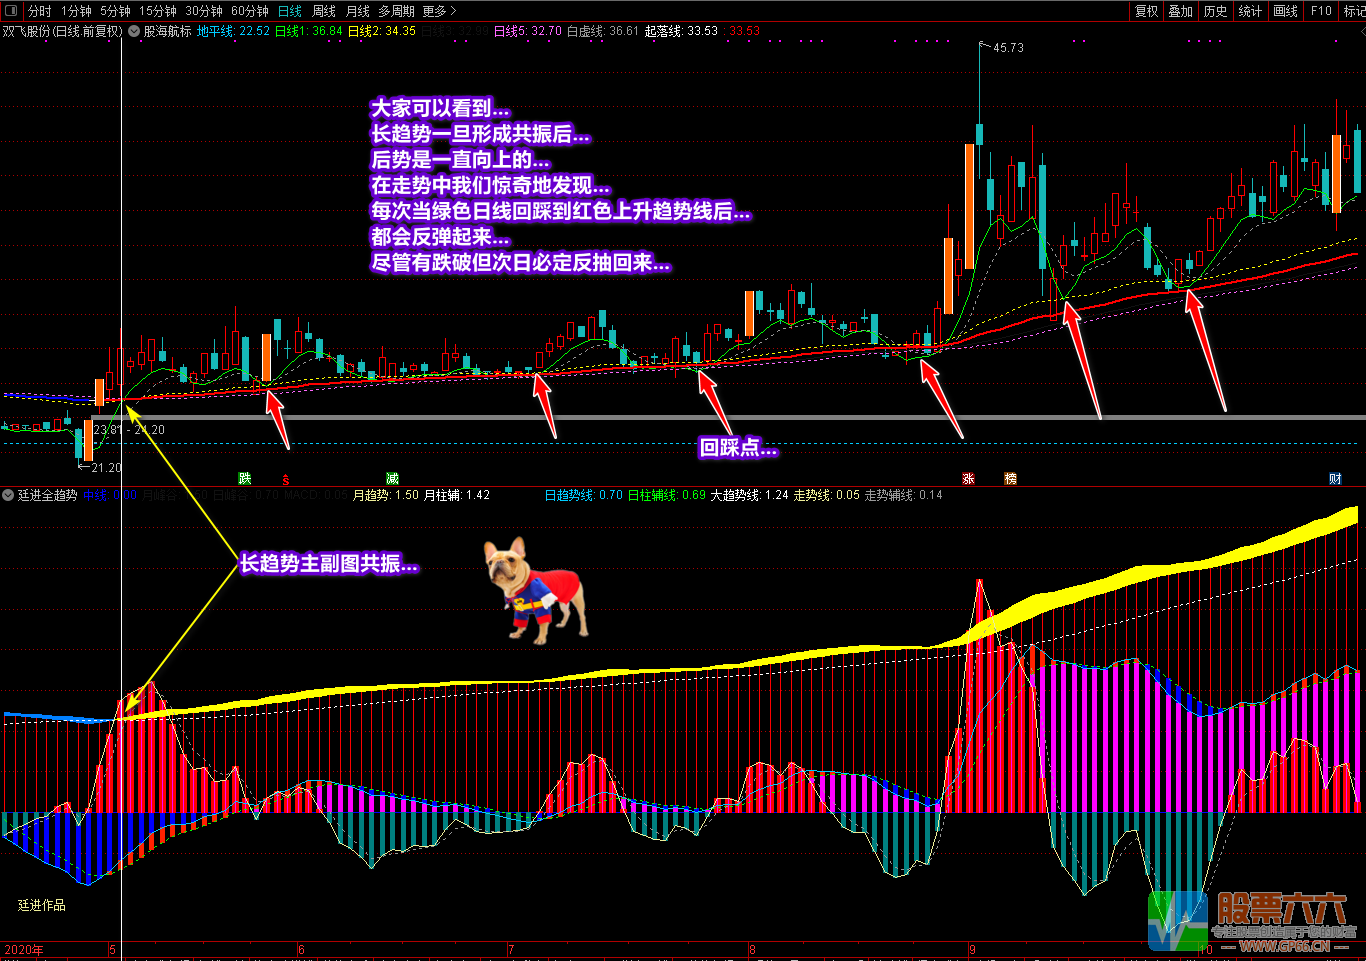This screenshot has height=961, width=1366.
Task: Click the 股海航标 indicator name
Action: (x=167, y=31)
